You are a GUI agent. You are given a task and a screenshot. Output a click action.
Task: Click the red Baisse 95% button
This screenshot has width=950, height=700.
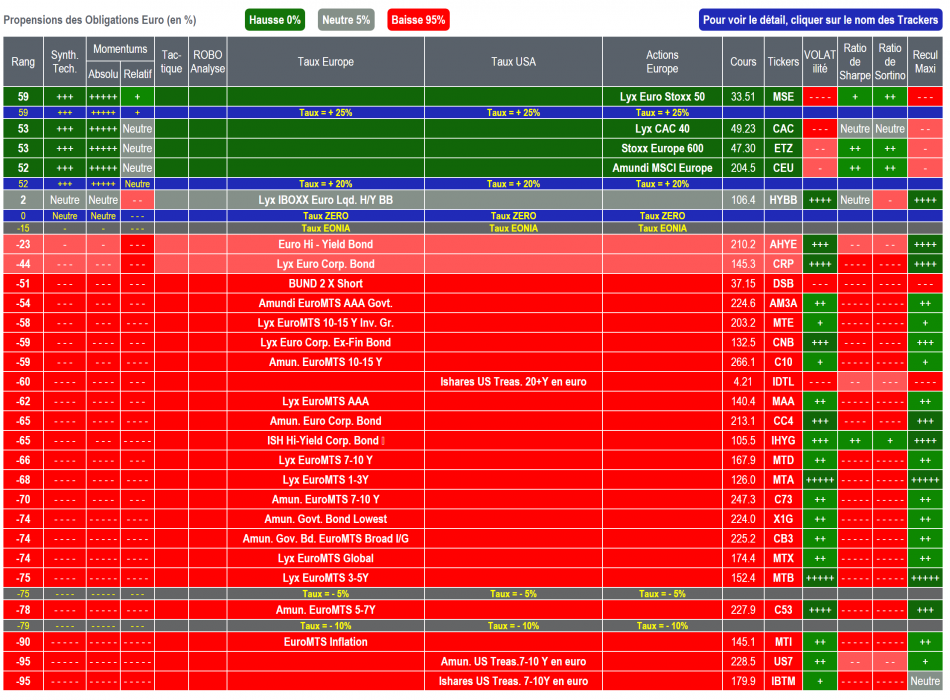[x=418, y=20]
